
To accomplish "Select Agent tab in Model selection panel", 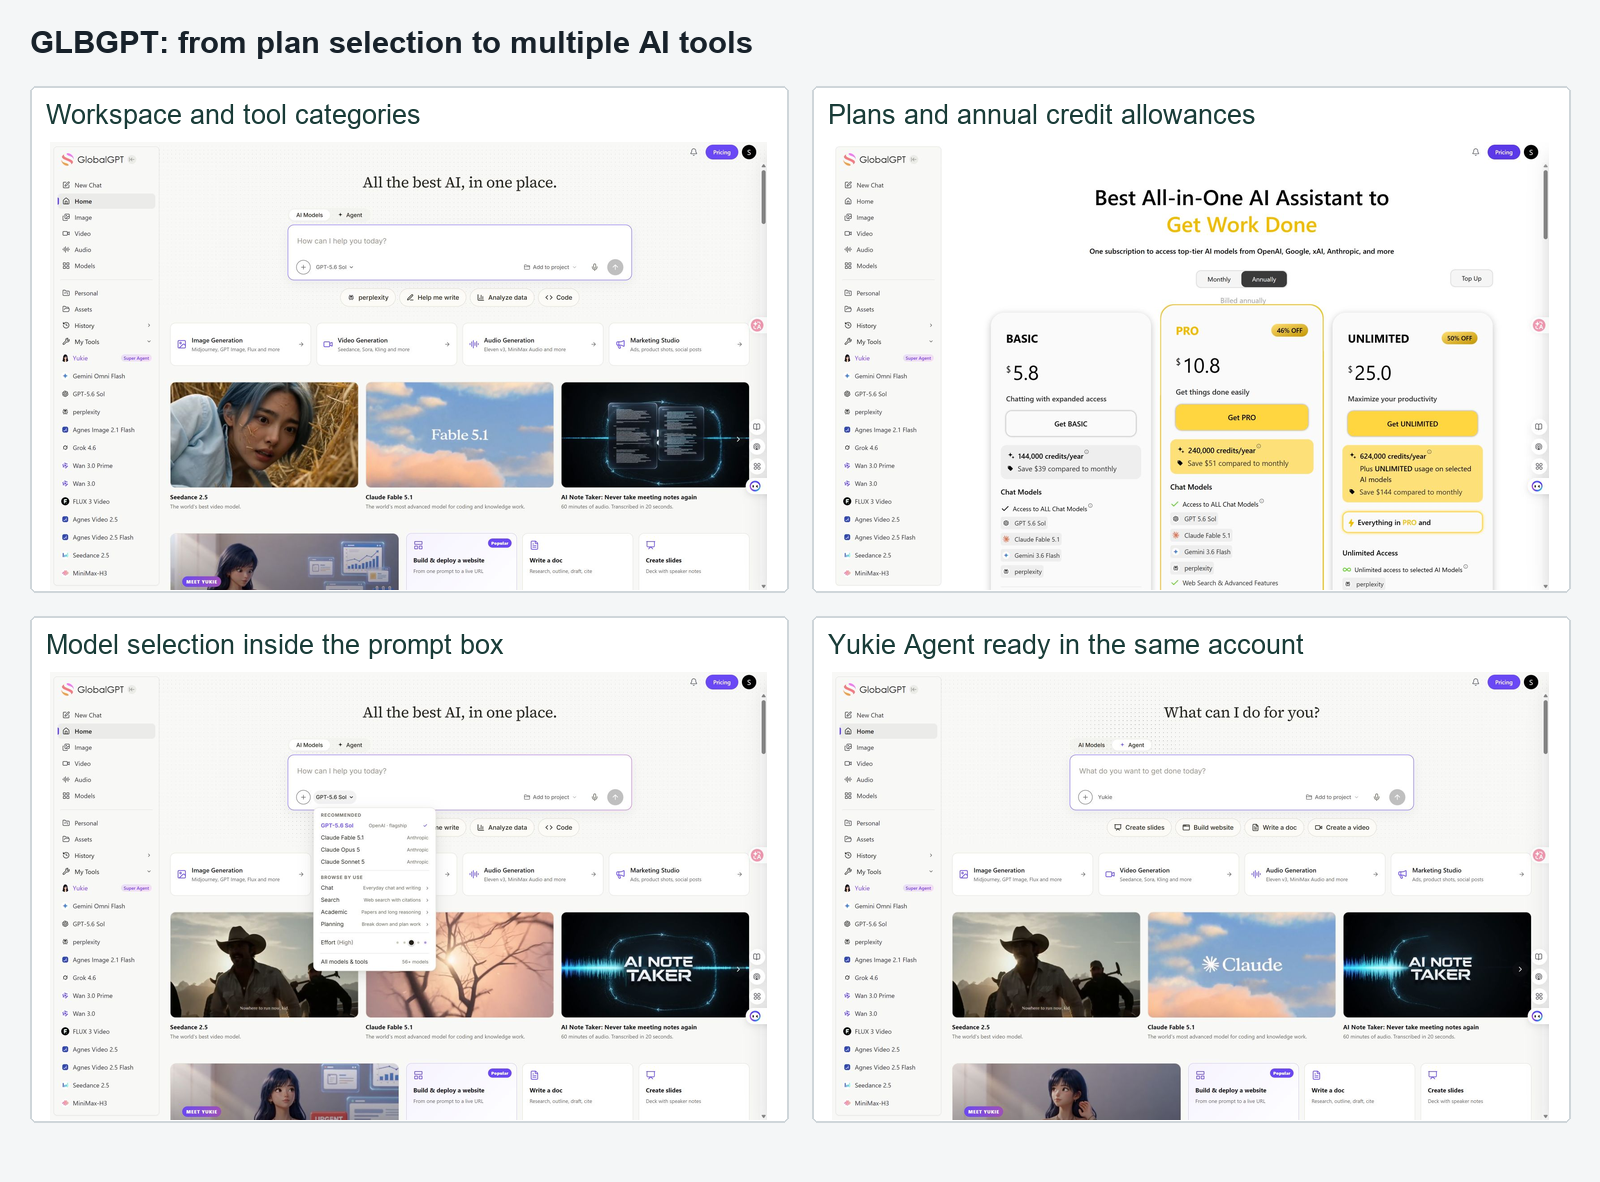I will [351, 745].
